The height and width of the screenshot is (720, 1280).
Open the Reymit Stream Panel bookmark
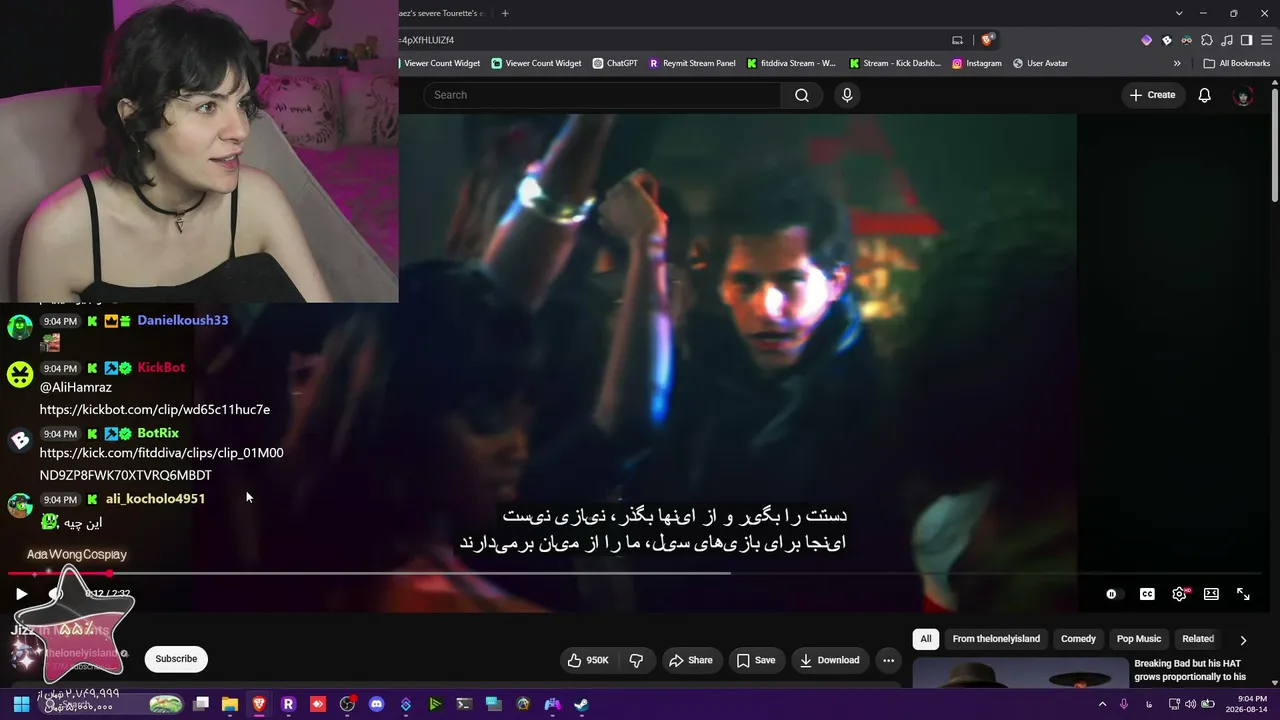pyautogui.click(x=692, y=63)
